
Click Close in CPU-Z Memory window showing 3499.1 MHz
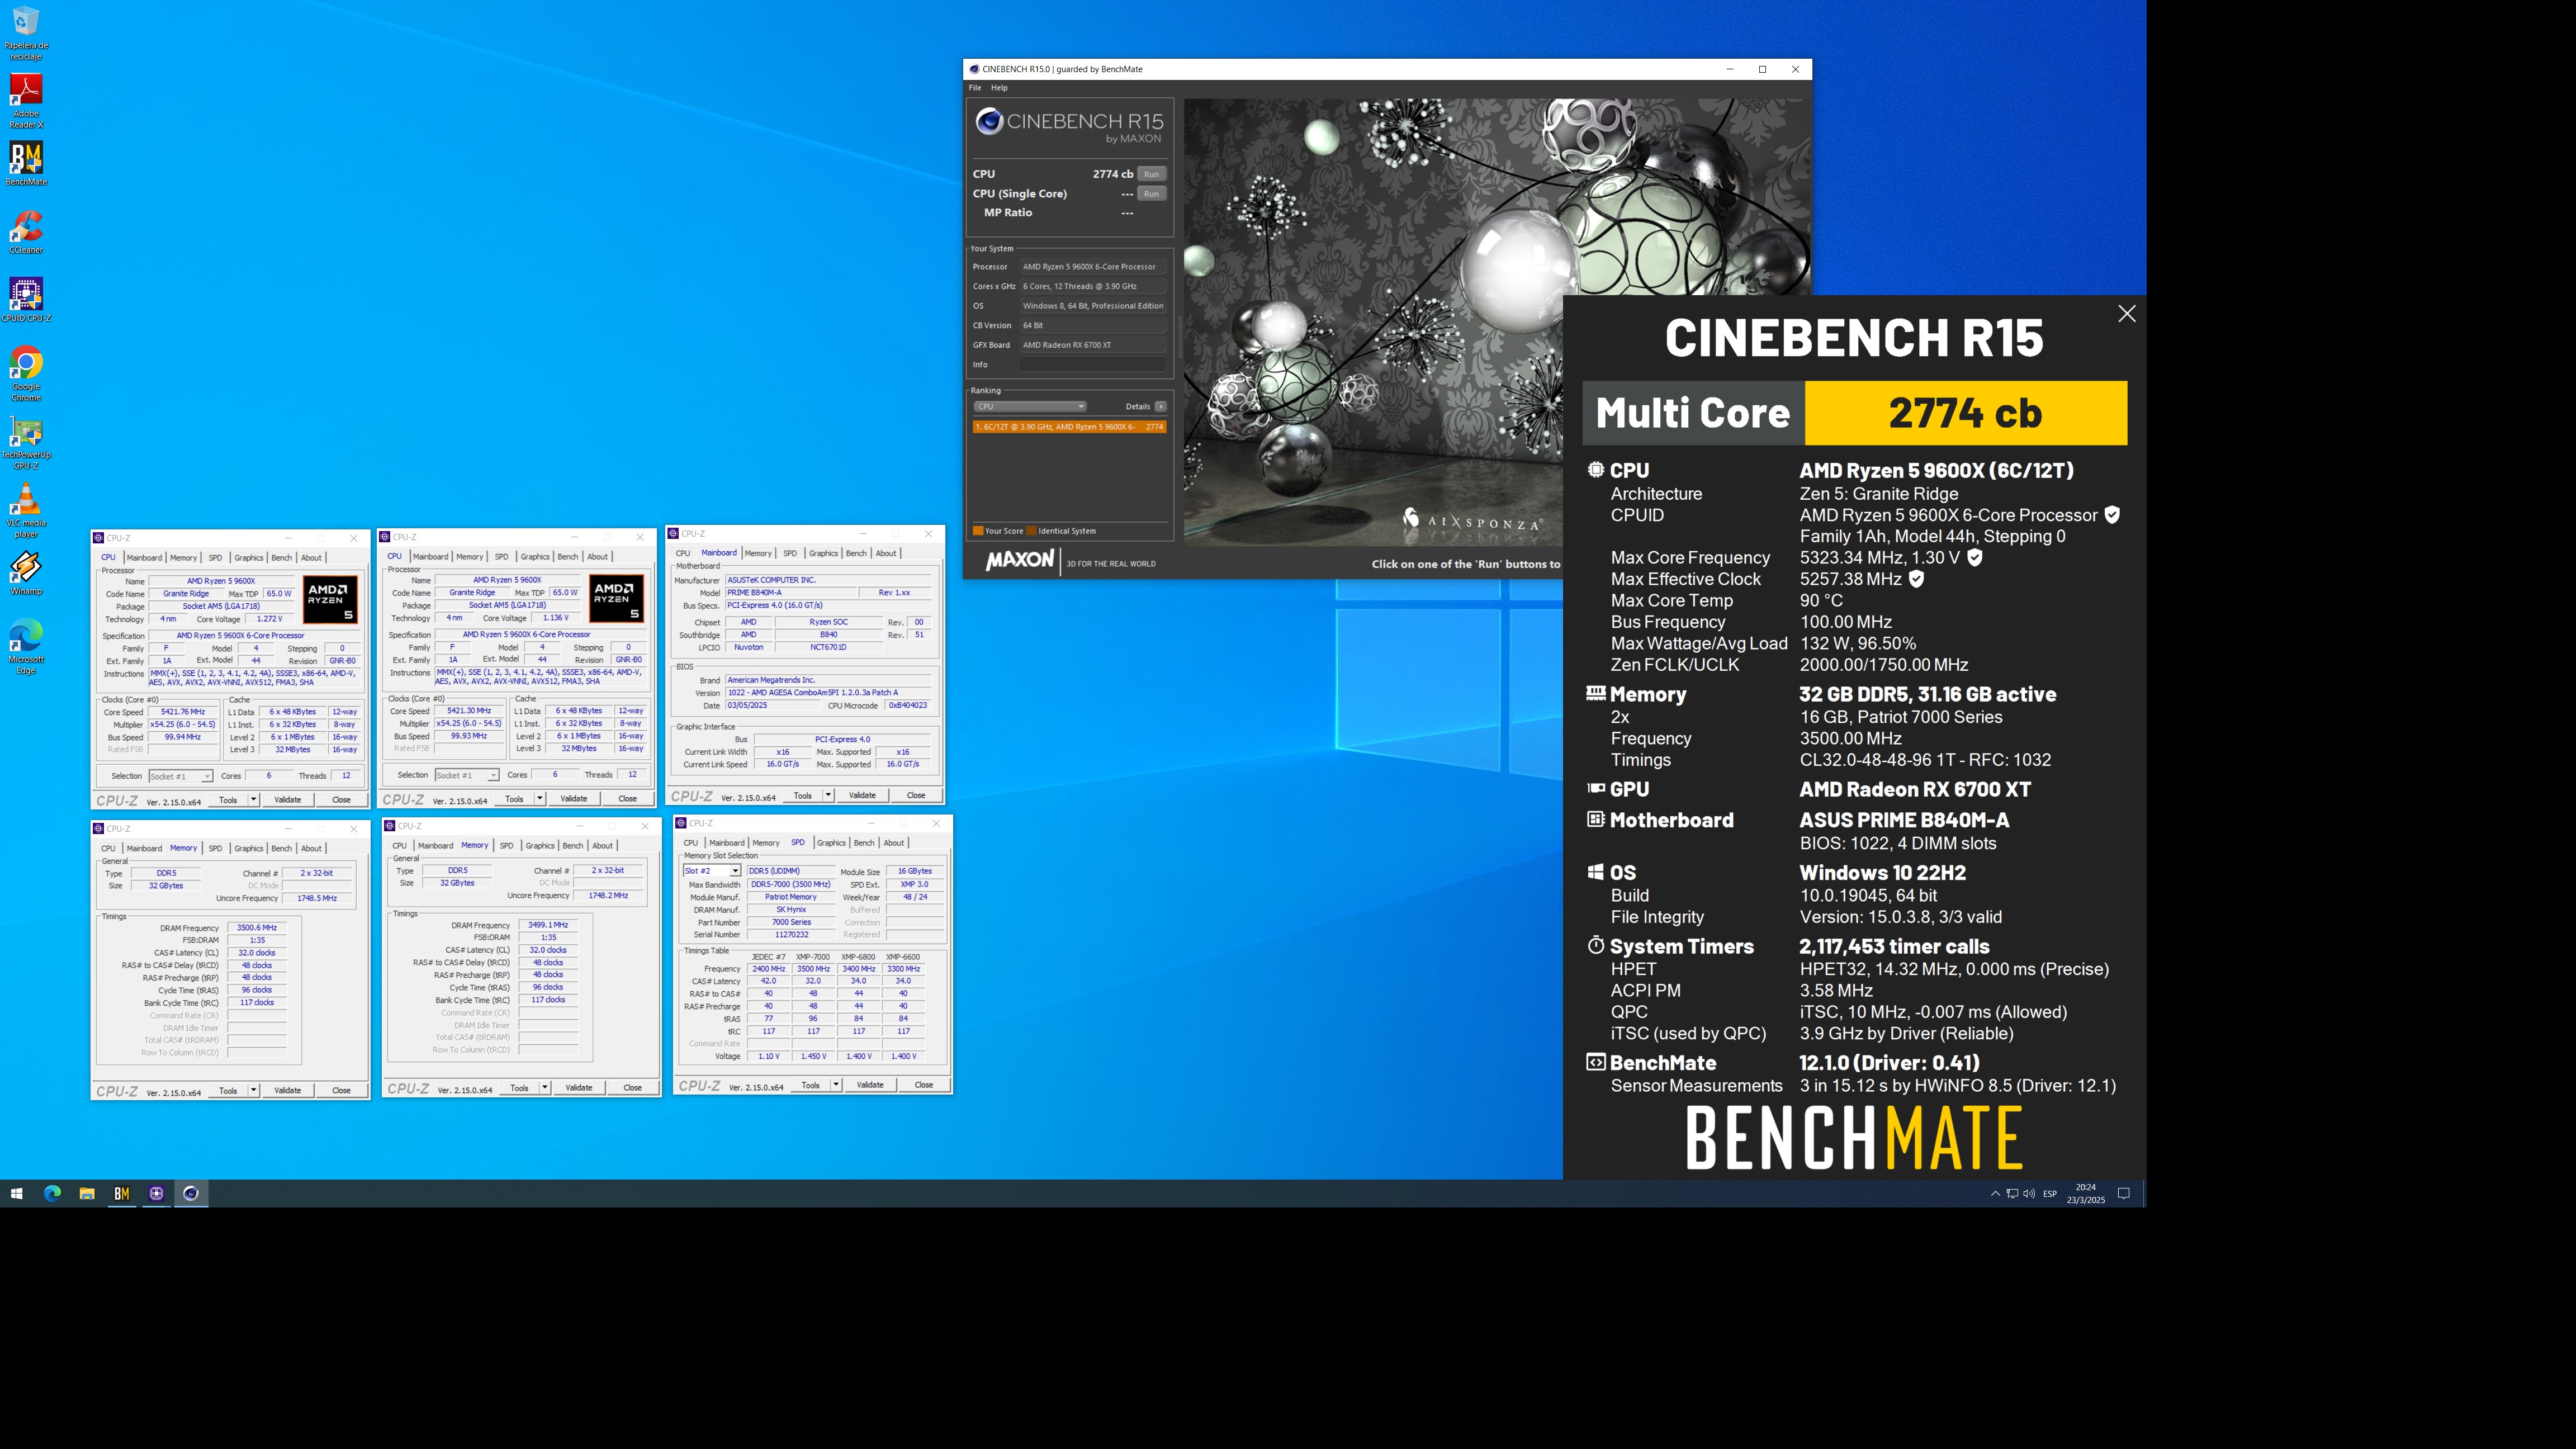coord(633,1088)
